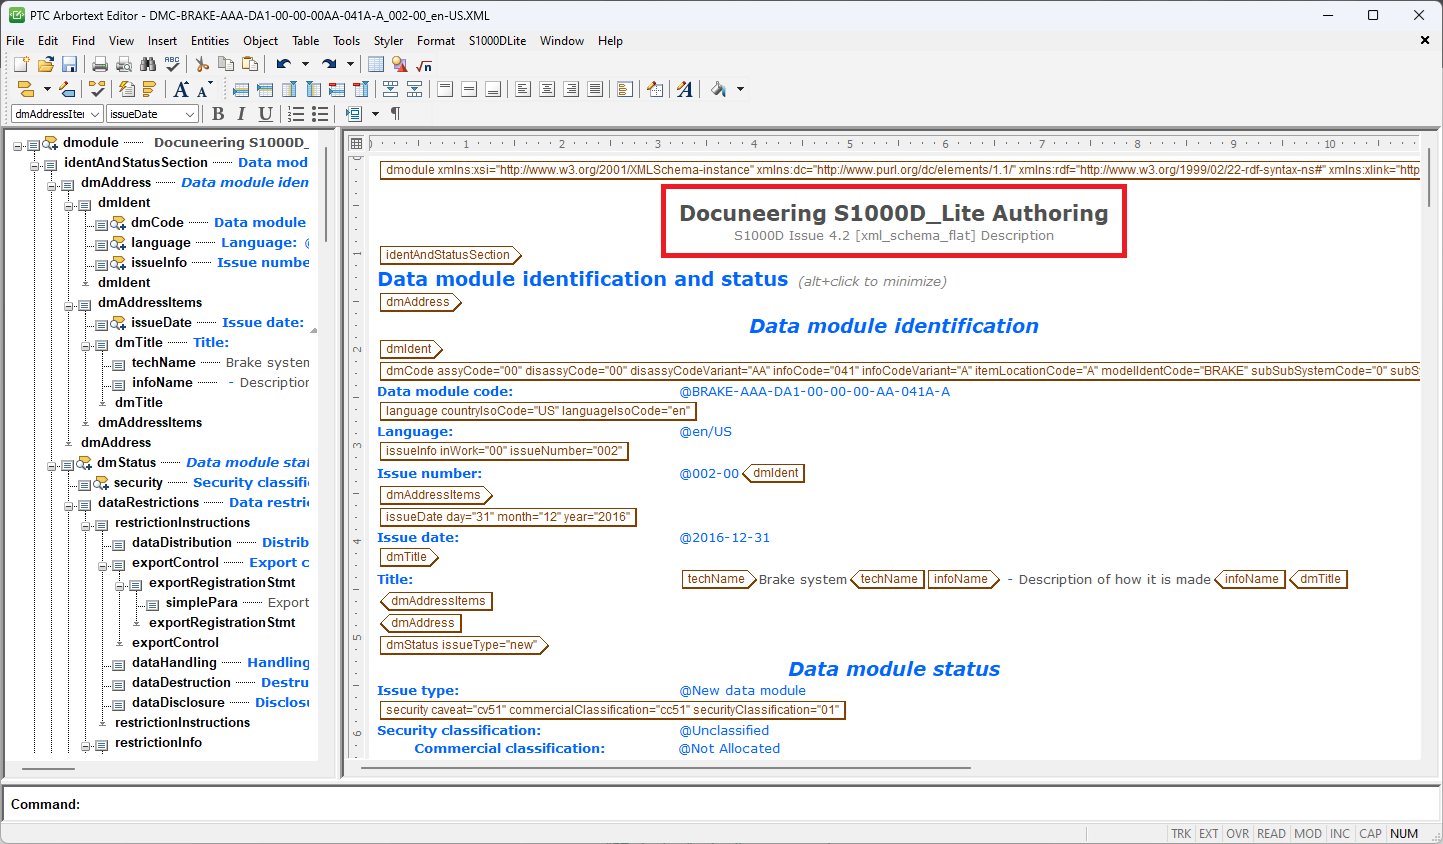
Task: Click the tree pane horizontal scrollbar
Action: 48,768
